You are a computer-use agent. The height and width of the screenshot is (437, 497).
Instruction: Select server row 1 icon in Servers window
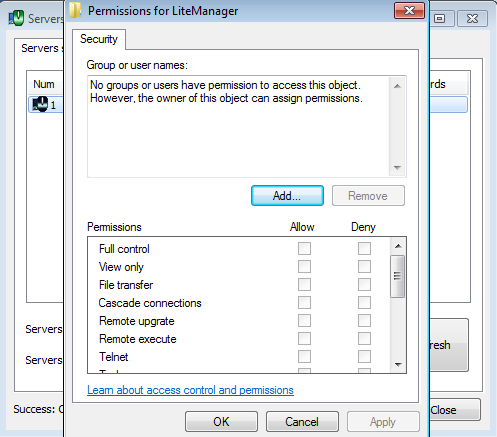pyautogui.click(x=40, y=104)
